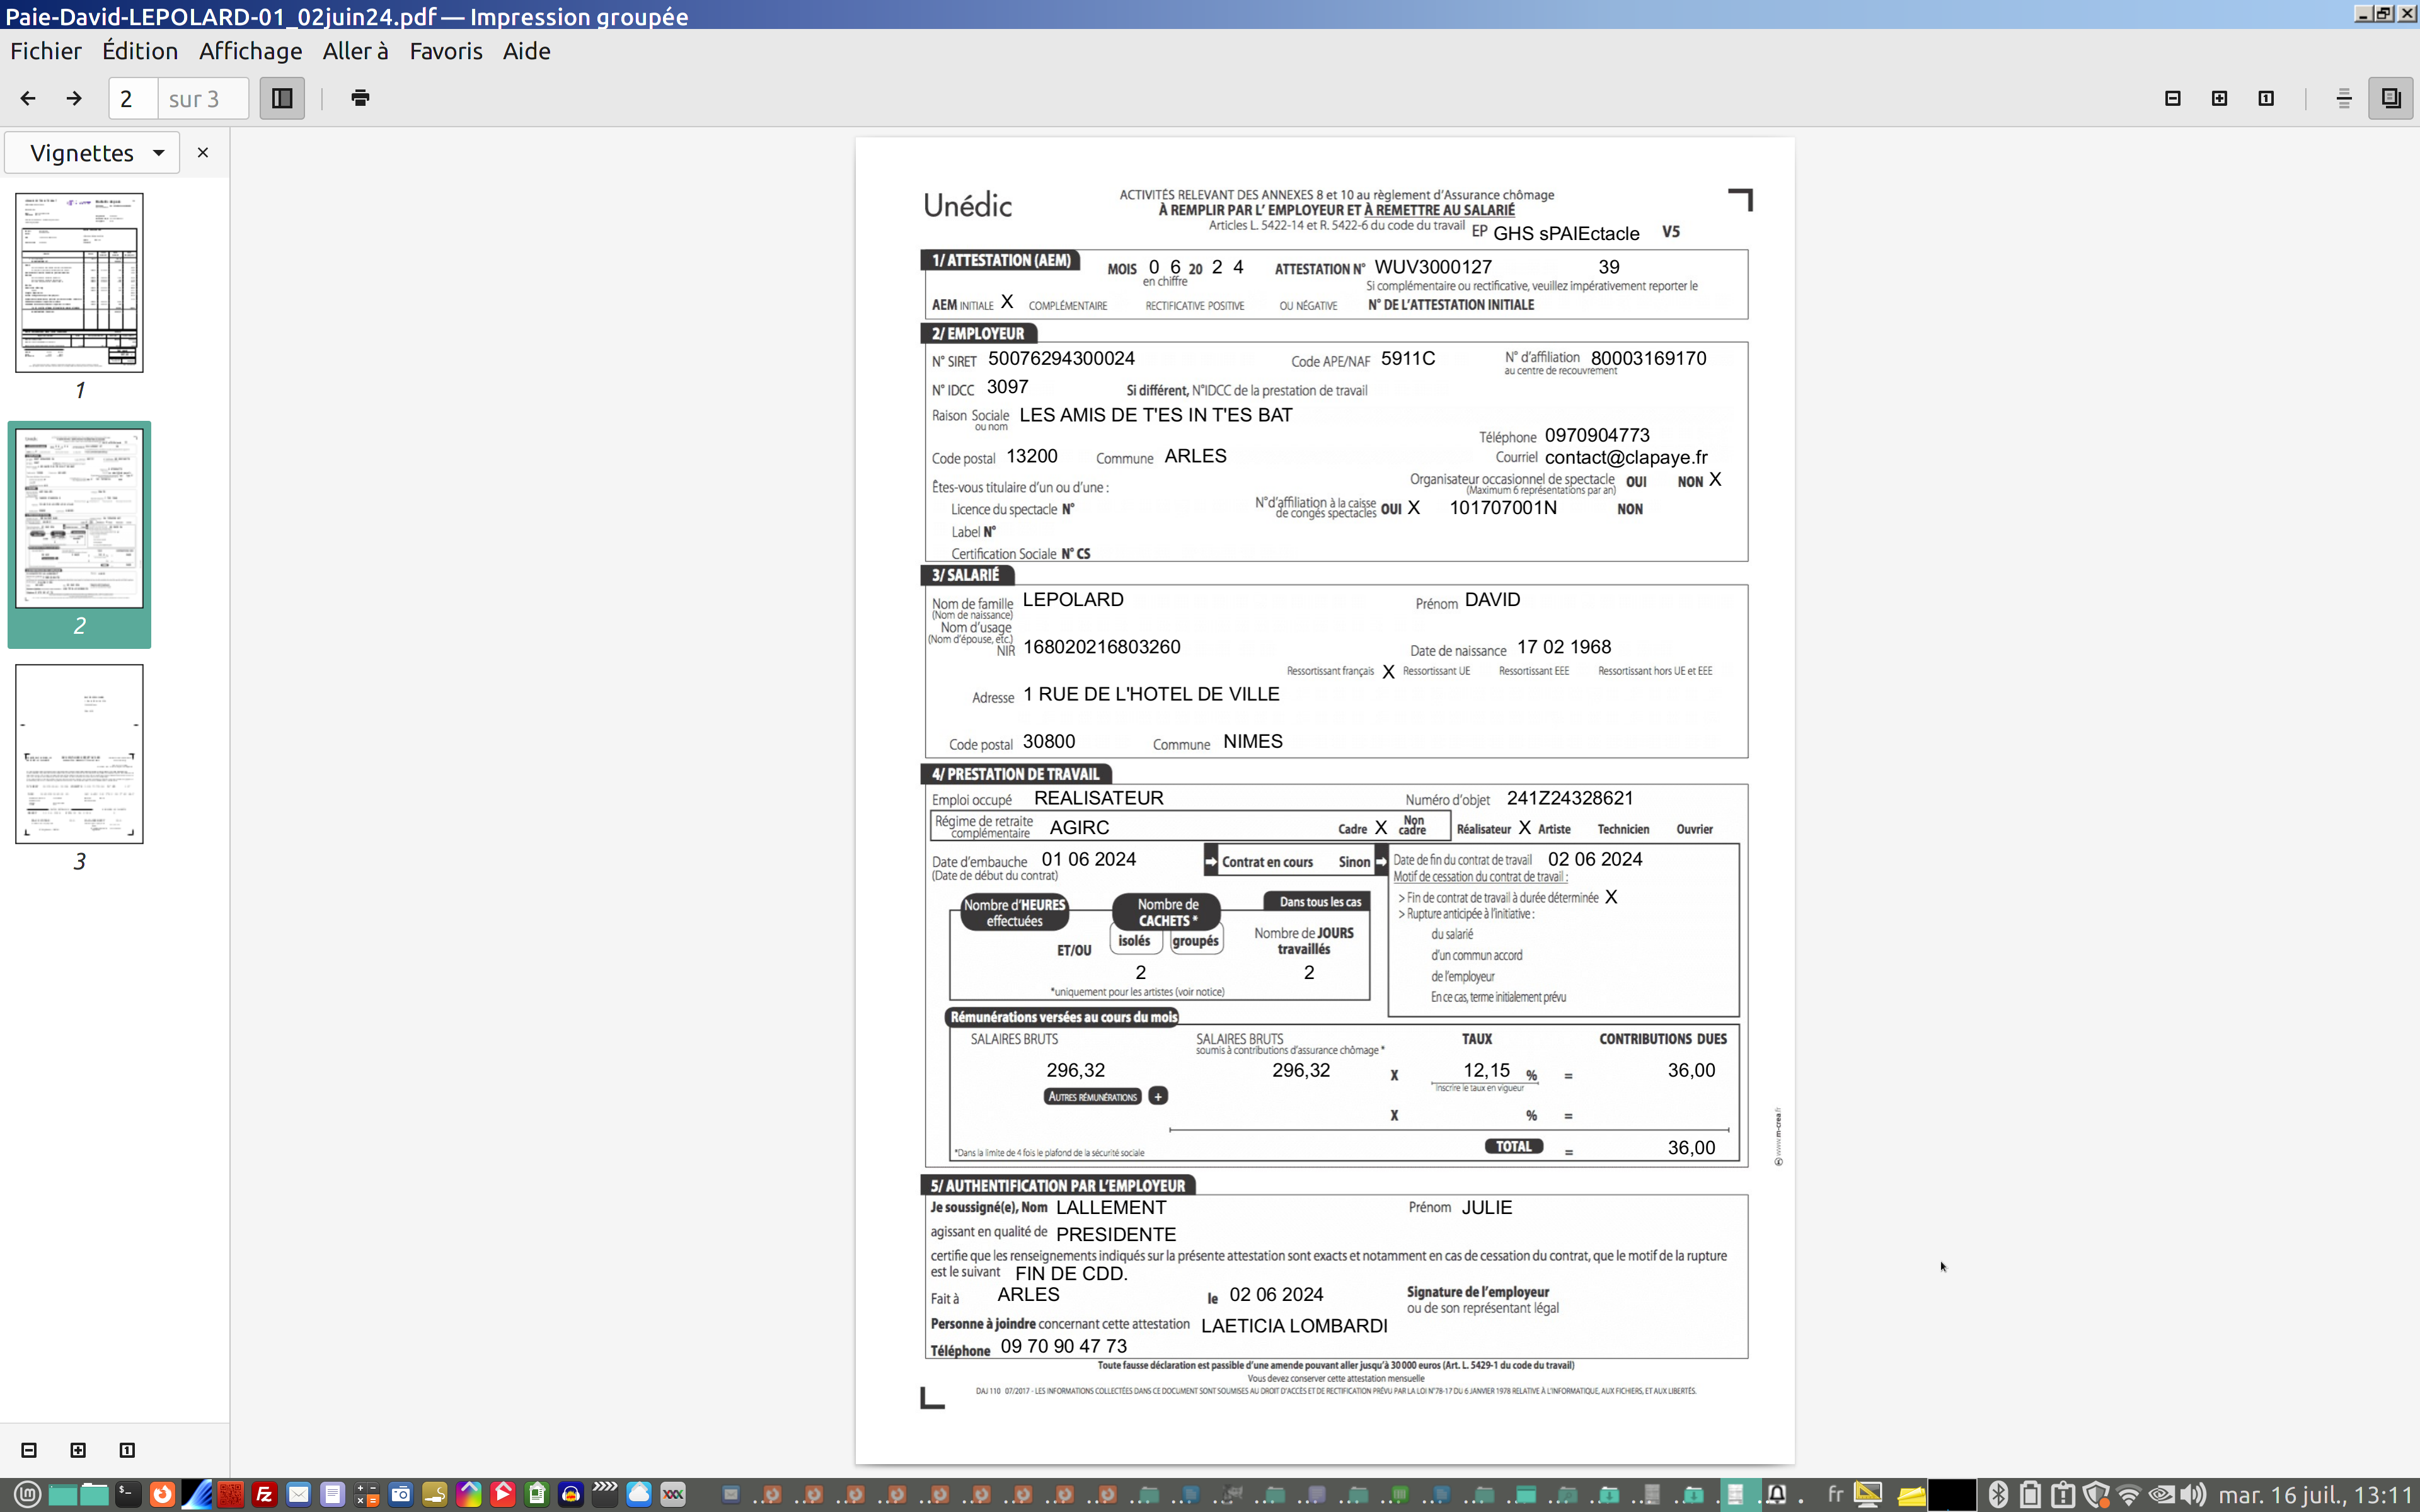The width and height of the screenshot is (2420, 1512).
Task: Reset zoom to normal size in toolbar
Action: [2266, 98]
